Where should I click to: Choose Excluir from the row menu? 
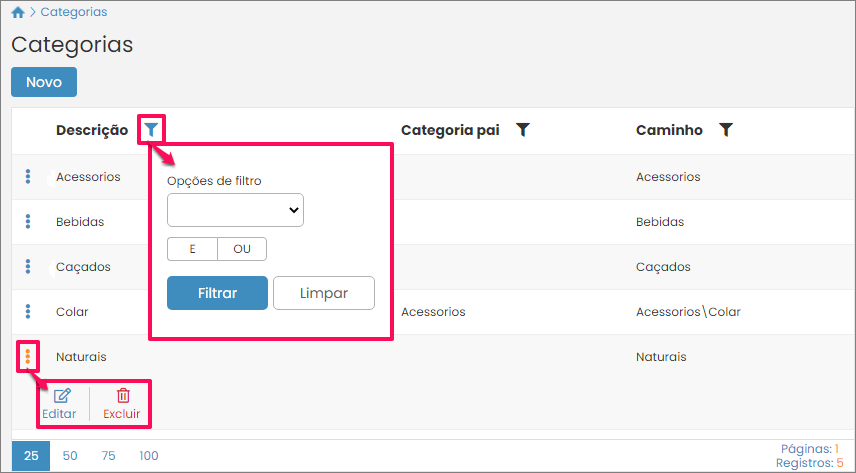pyautogui.click(x=122, y=403)
